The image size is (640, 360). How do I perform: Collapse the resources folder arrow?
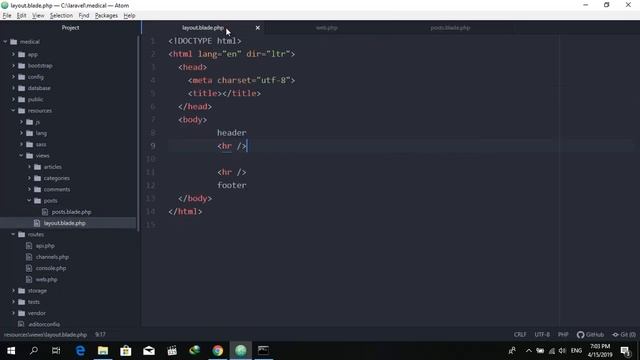coord(13,111)
